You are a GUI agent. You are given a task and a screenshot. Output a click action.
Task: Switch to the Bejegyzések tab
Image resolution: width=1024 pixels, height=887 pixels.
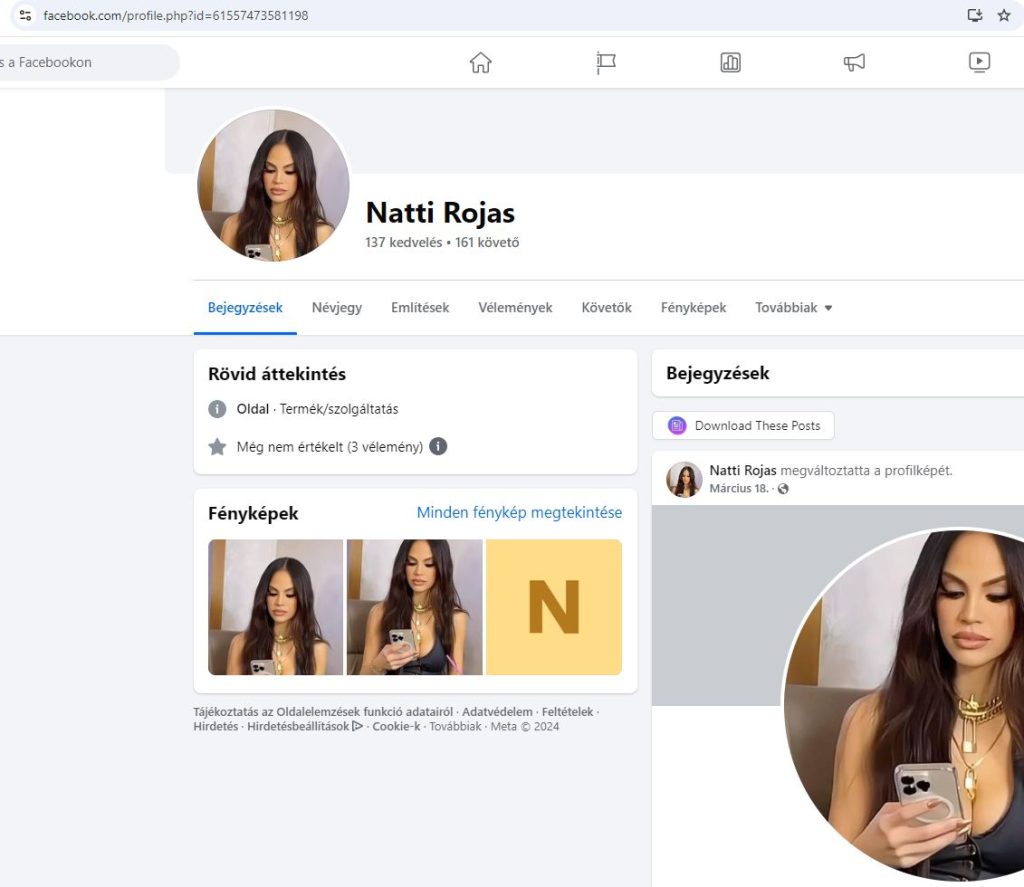click(x=245, y=308)
